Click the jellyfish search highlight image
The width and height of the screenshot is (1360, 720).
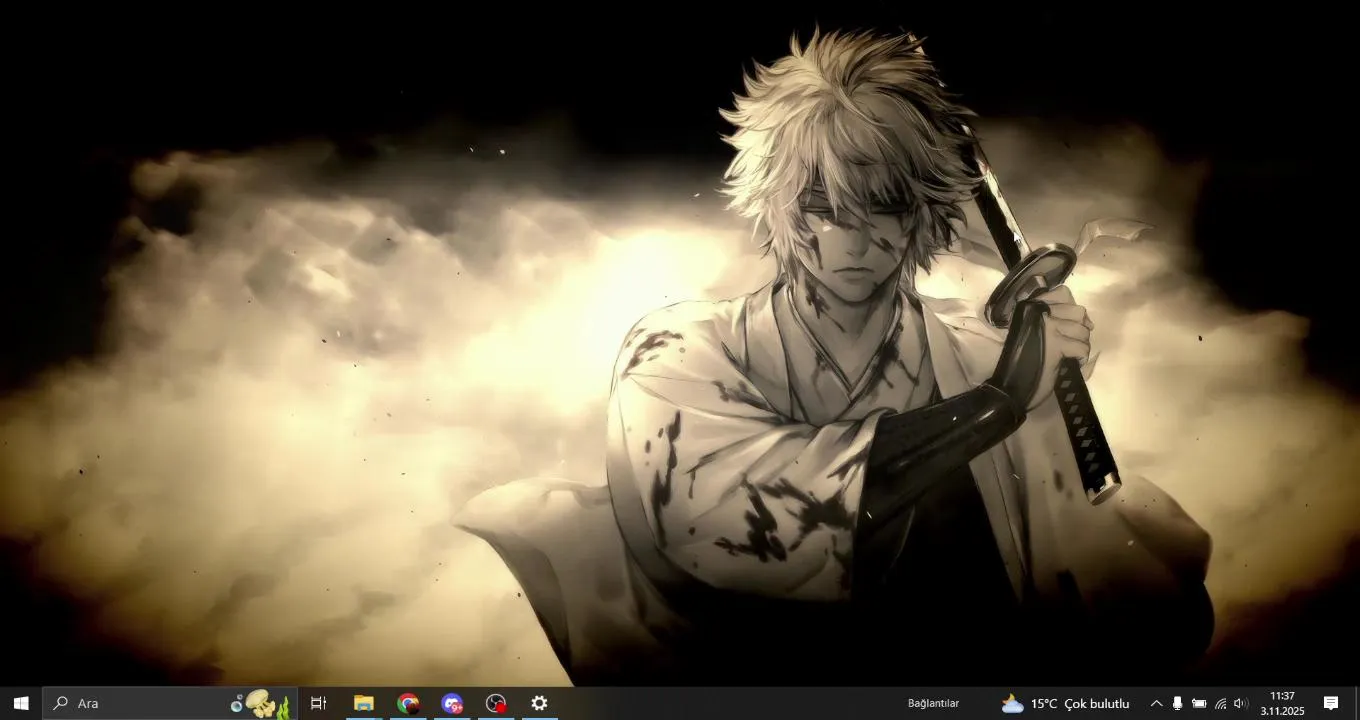[x=262, y=703]
